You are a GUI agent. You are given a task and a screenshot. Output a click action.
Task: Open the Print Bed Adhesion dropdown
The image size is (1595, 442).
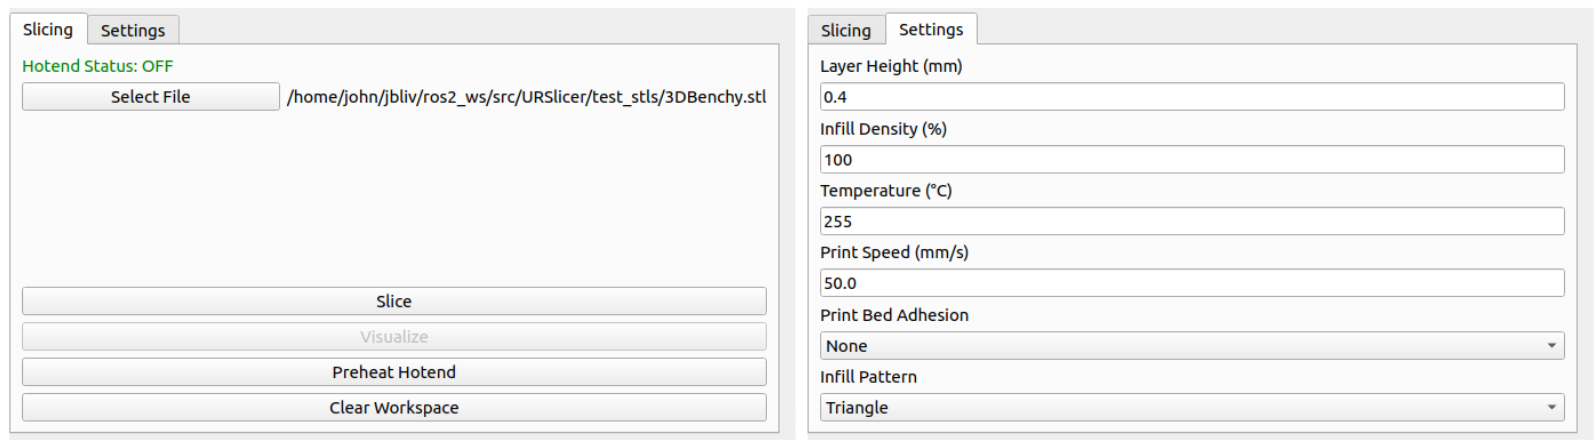coord(1192,346)
